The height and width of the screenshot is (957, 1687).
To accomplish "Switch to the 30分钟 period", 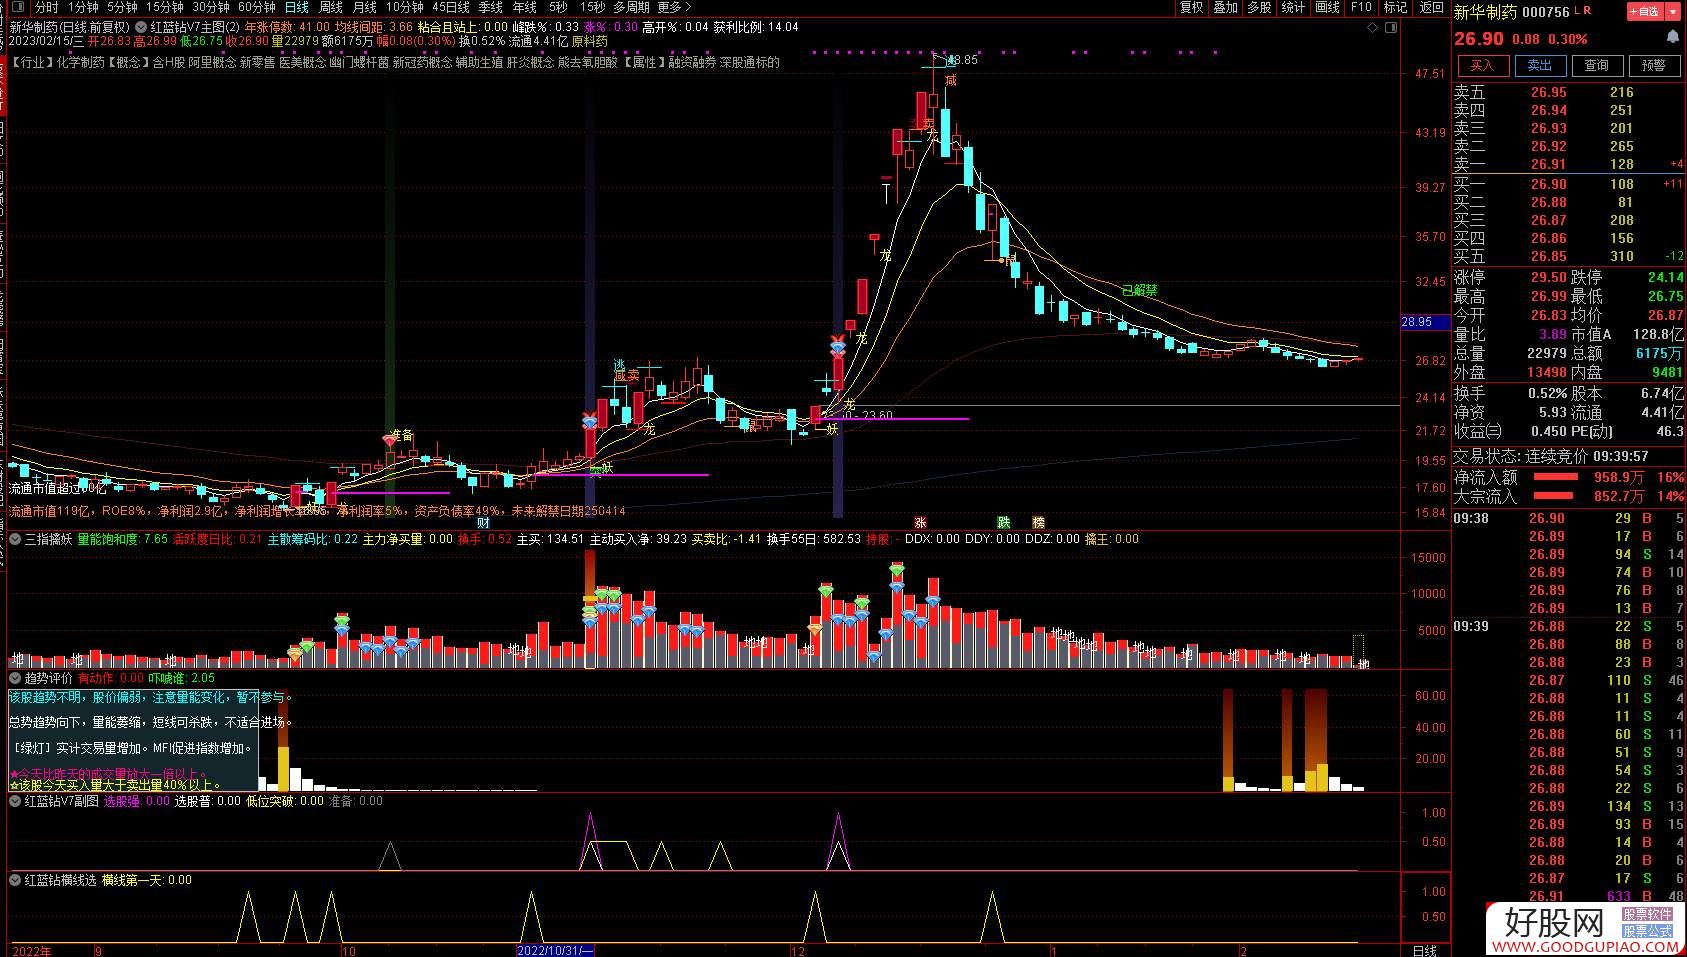I will point(211,7).
